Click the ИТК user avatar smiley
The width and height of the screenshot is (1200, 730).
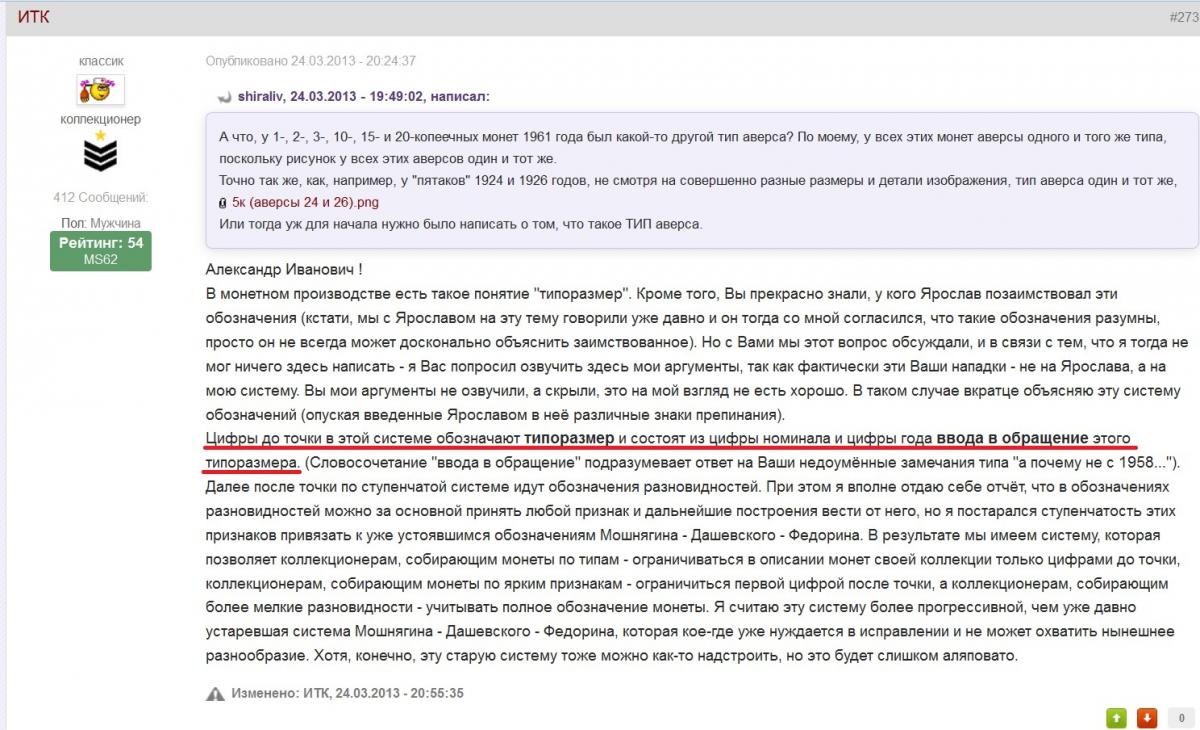100,90
